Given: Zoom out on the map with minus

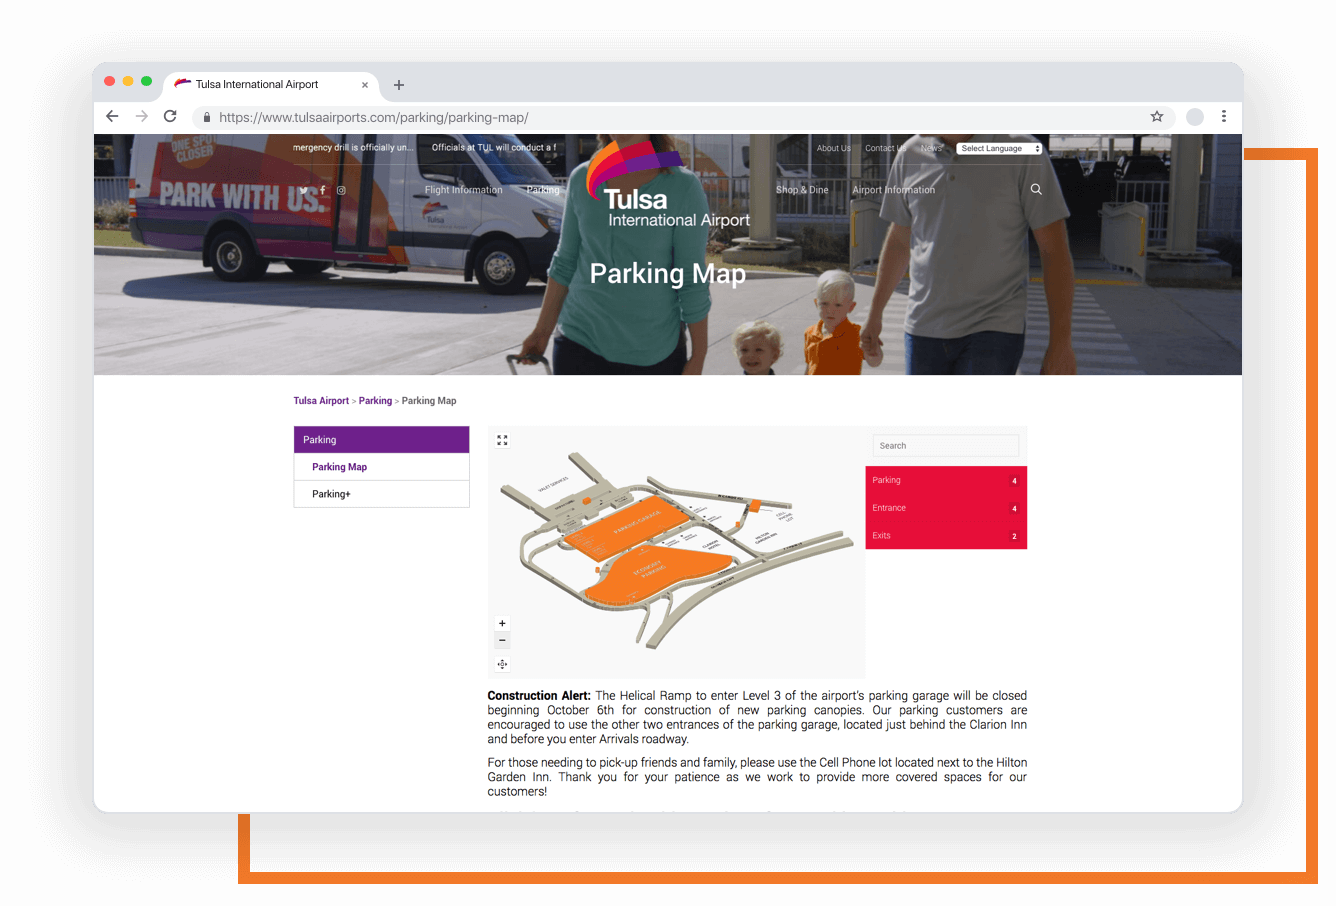Looking at the screenshot, I should point(502,640).
